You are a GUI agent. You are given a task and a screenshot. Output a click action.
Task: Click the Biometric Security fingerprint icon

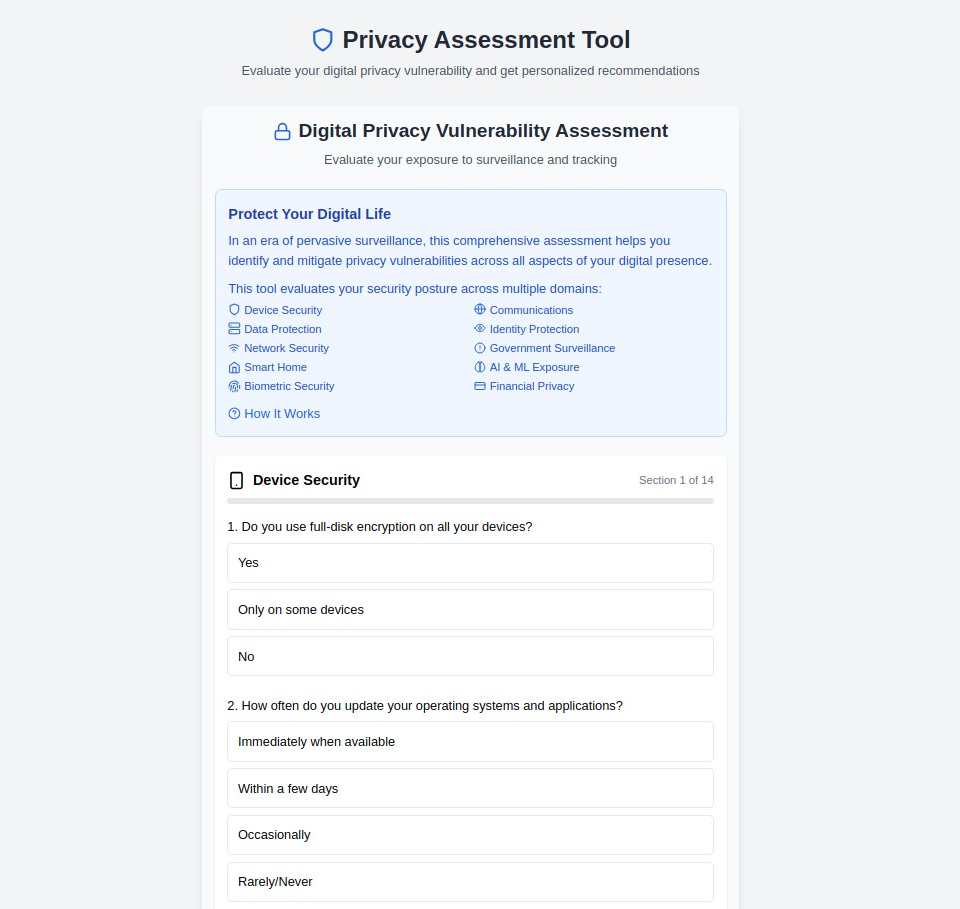coord(234,386)
